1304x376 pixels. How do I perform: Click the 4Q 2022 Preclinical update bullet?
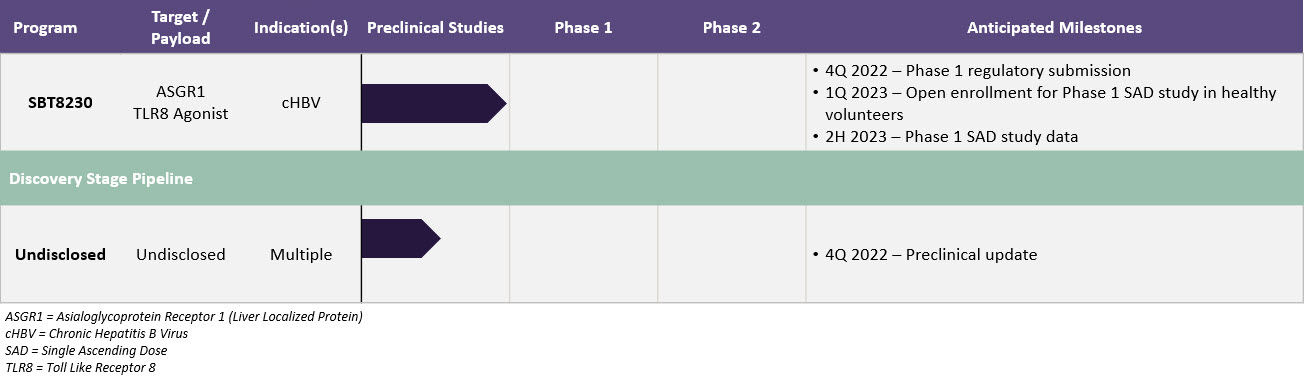[x=924, y=254]
